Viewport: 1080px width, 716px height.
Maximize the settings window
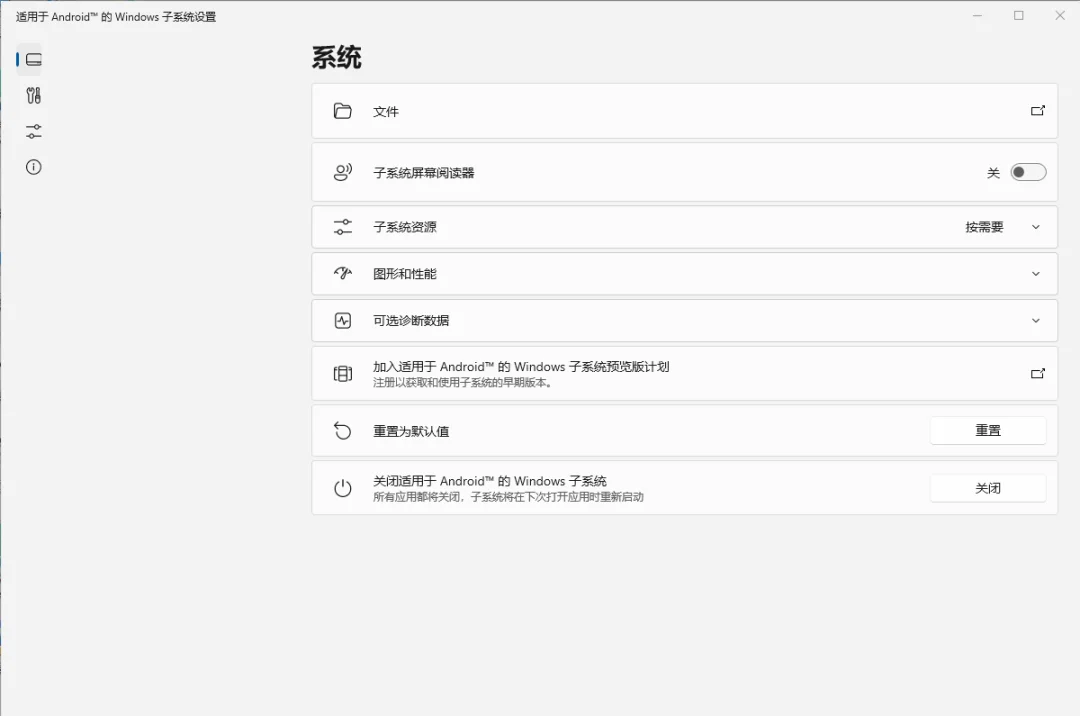coord(1019,16)
